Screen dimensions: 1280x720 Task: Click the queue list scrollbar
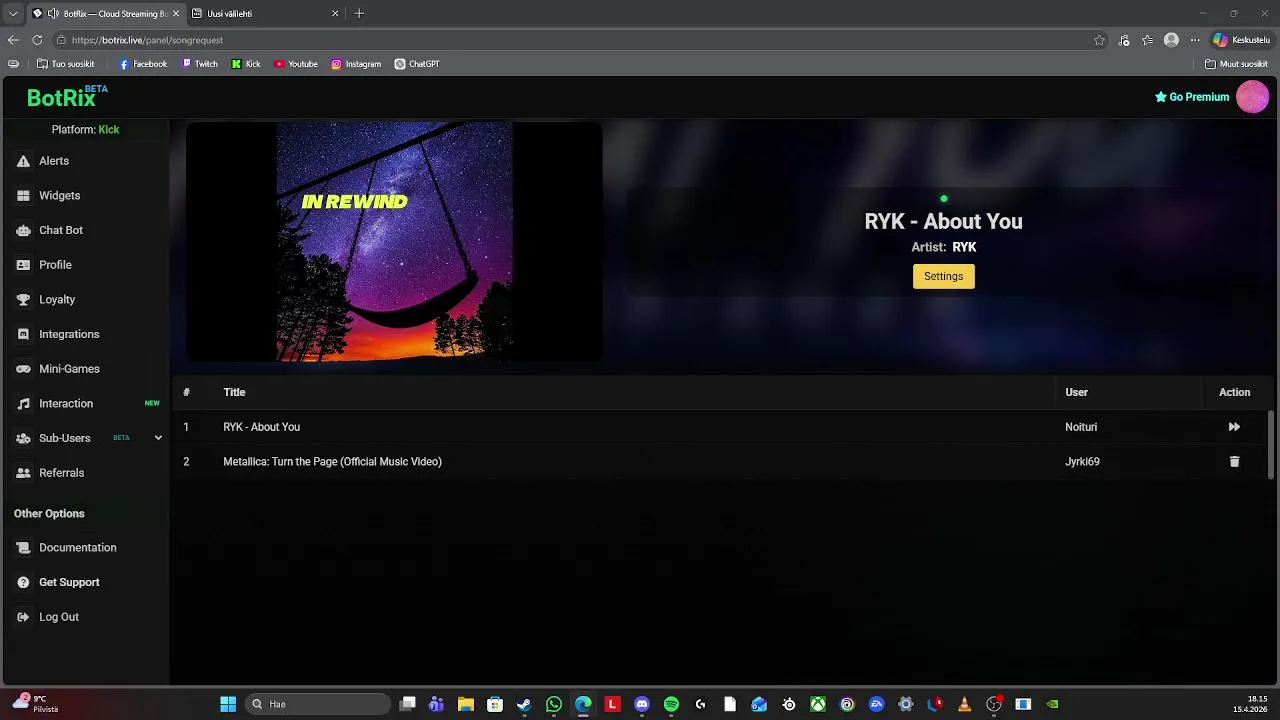(1271, 444)
